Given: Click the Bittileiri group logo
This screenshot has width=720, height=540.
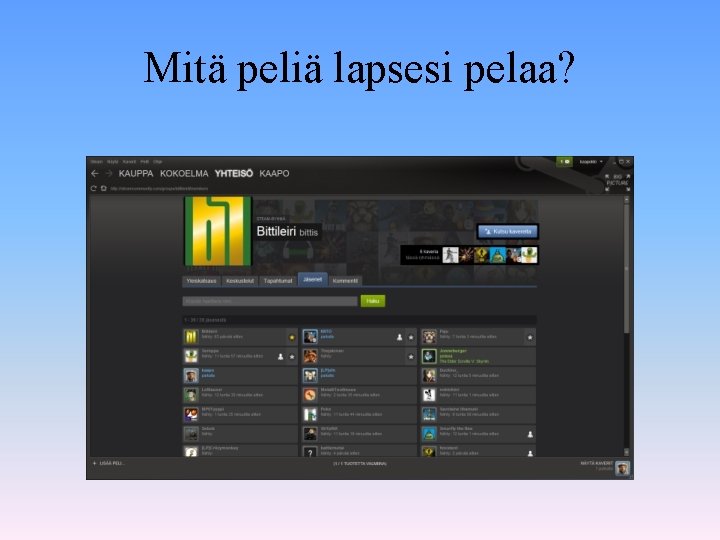Looking at the screenshot, I should point(218,231).
